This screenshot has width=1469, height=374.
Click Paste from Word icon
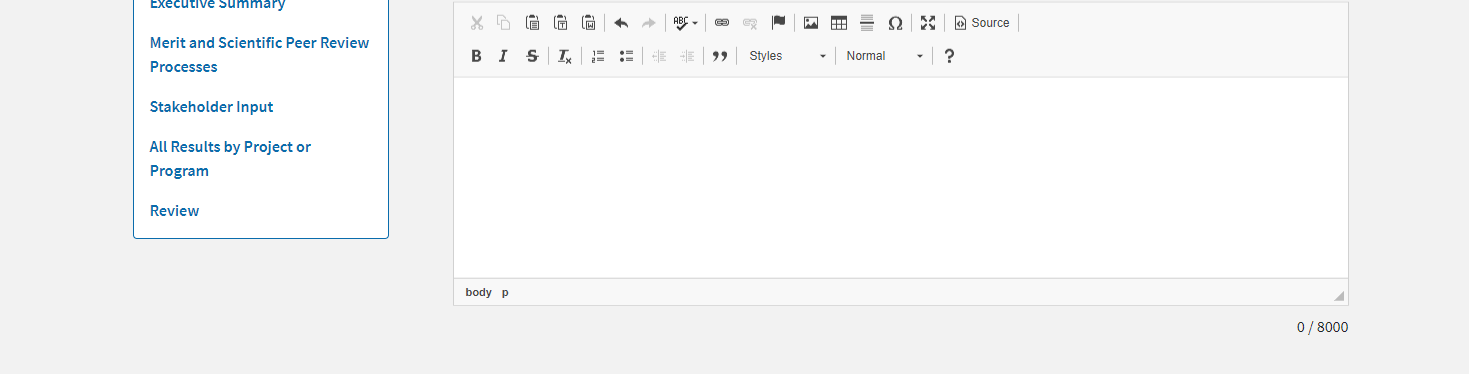point(589,23)
